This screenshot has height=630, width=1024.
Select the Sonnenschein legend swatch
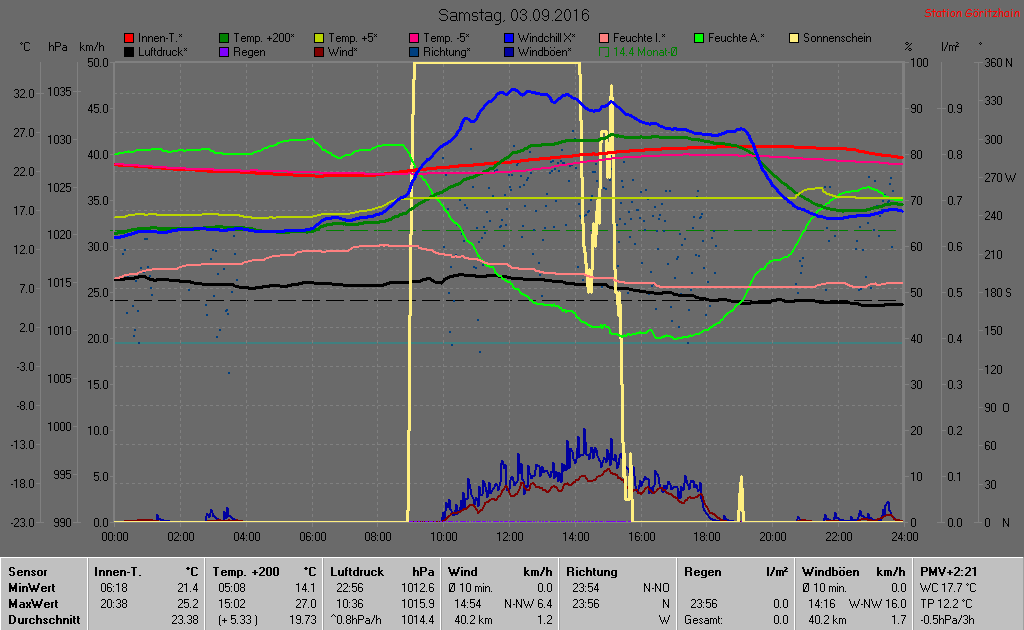pos(794,39)
